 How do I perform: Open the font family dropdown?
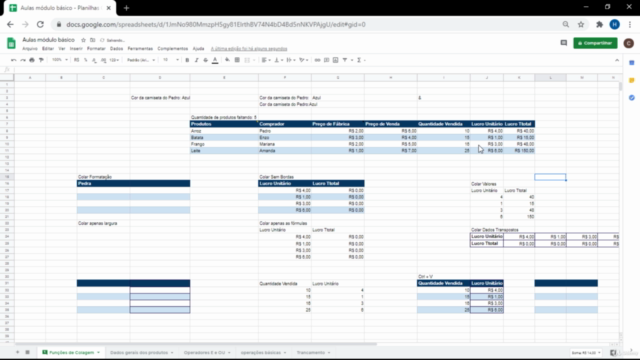click(141, 60)
